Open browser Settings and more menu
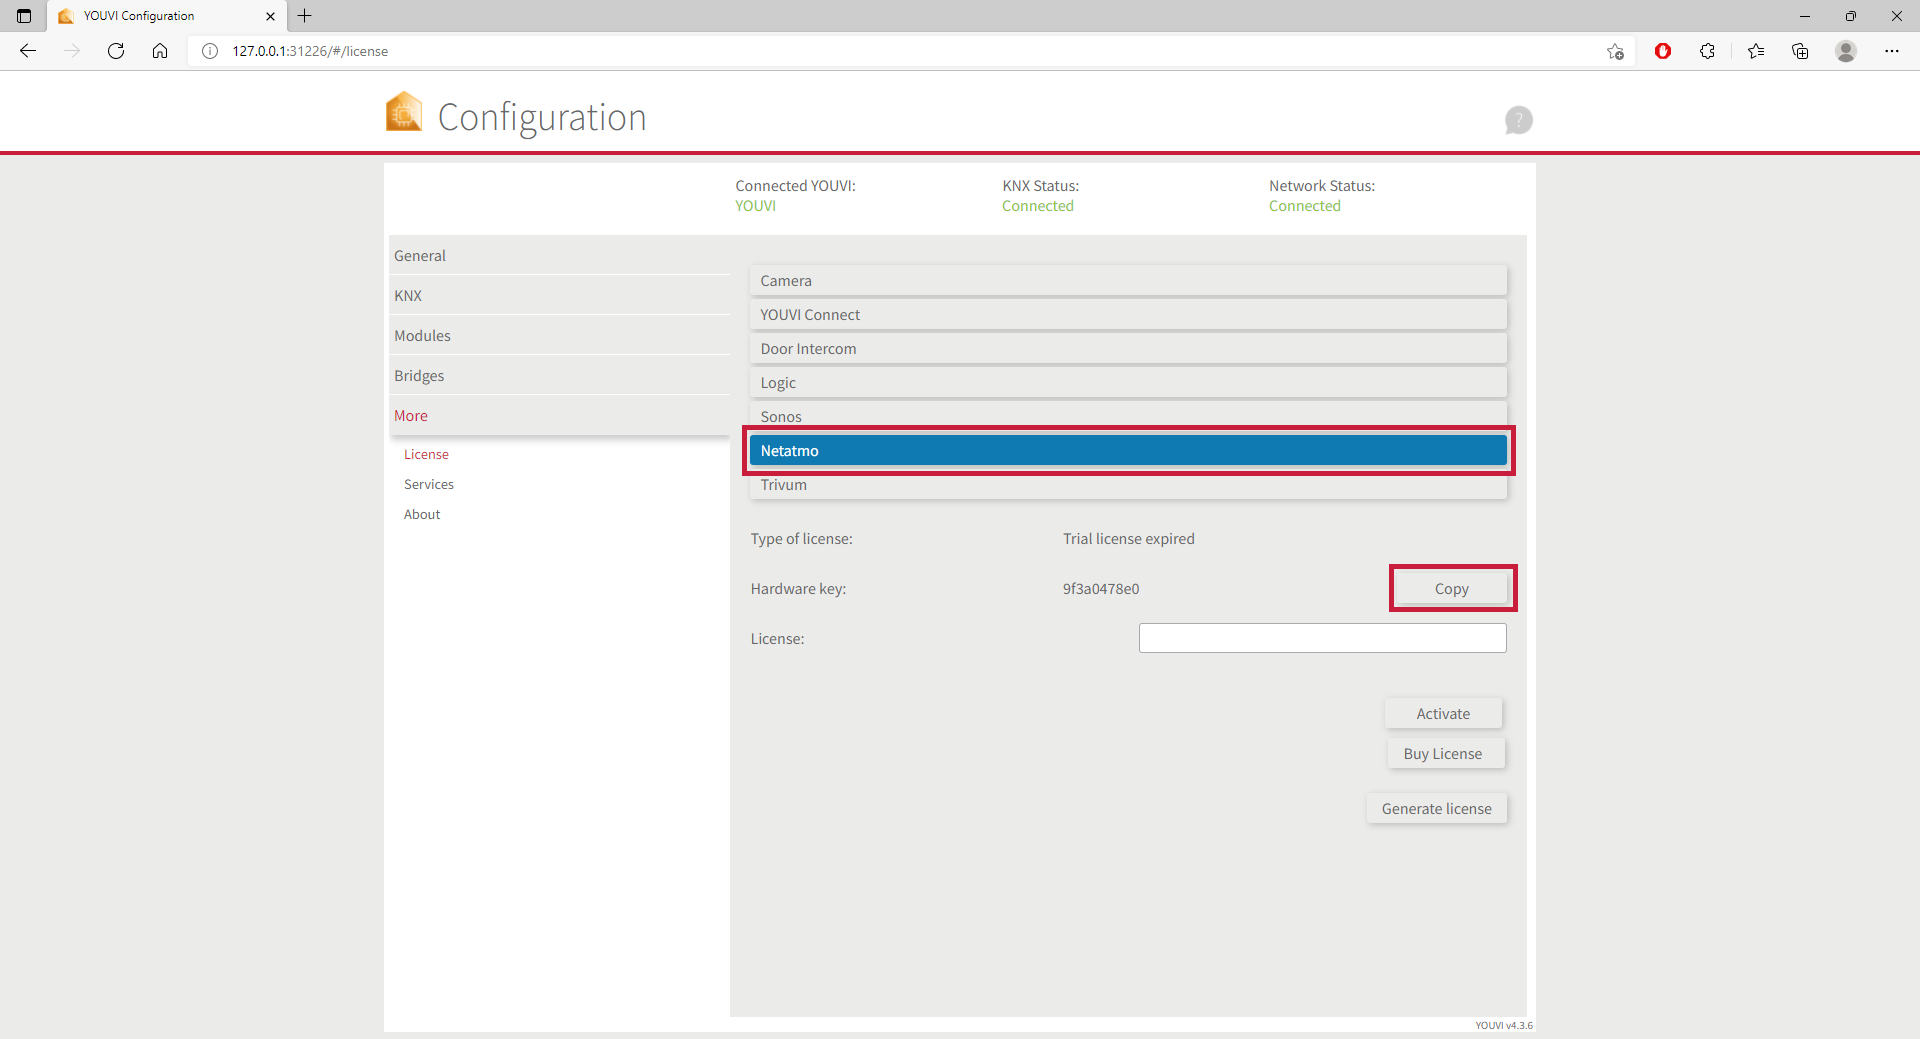The image size is (1920, 1039). pos(1892,51)
